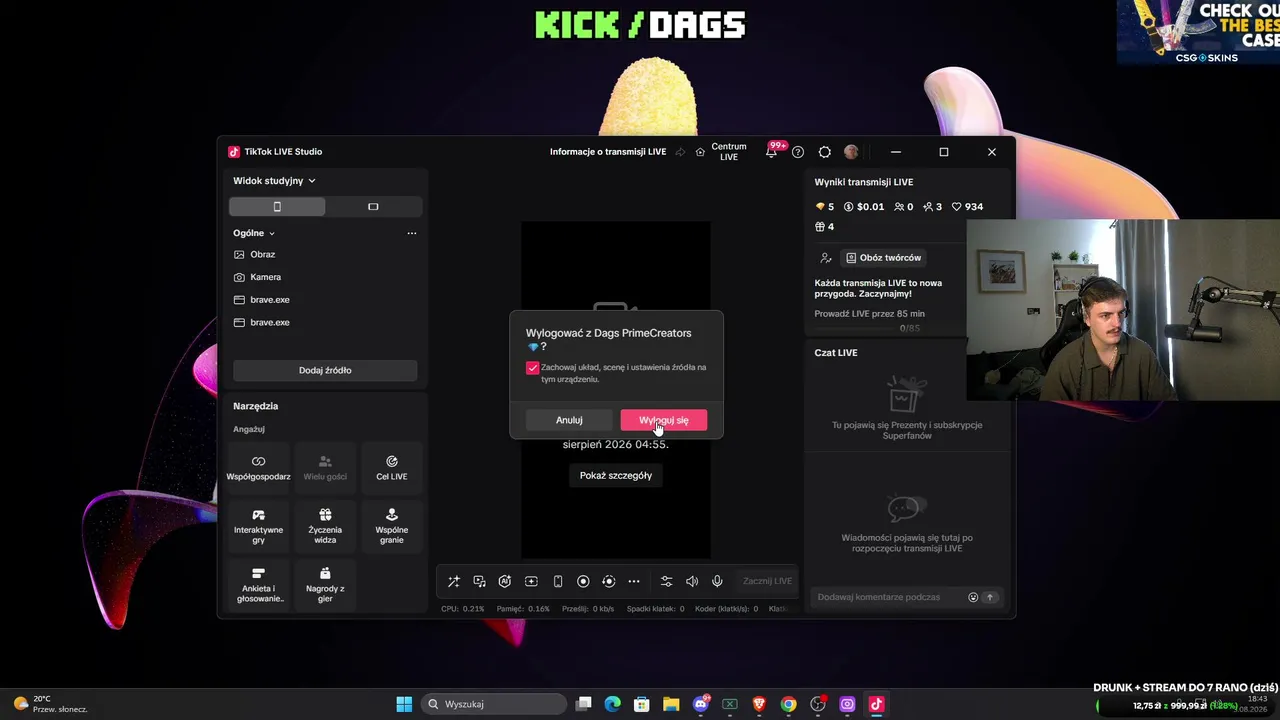Send the chat comment with arrow button

[x=990, y=597]
